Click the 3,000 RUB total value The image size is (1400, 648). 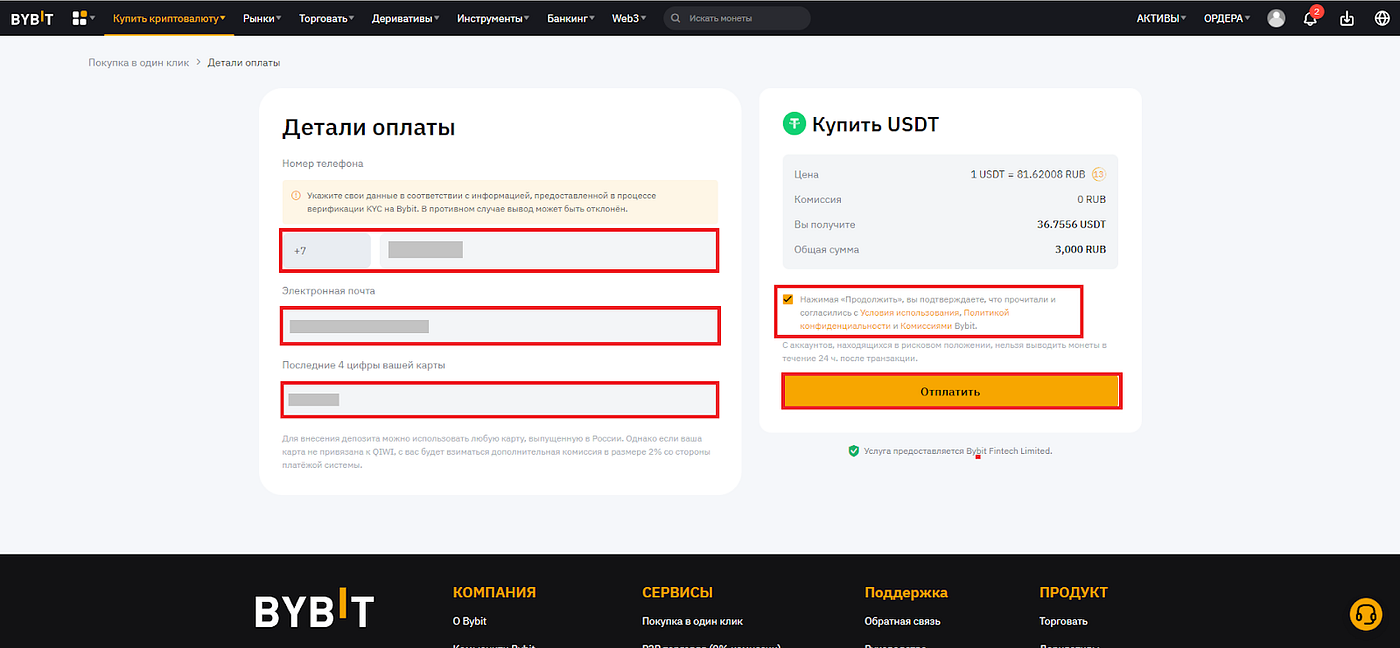[x=1080, y=249]
